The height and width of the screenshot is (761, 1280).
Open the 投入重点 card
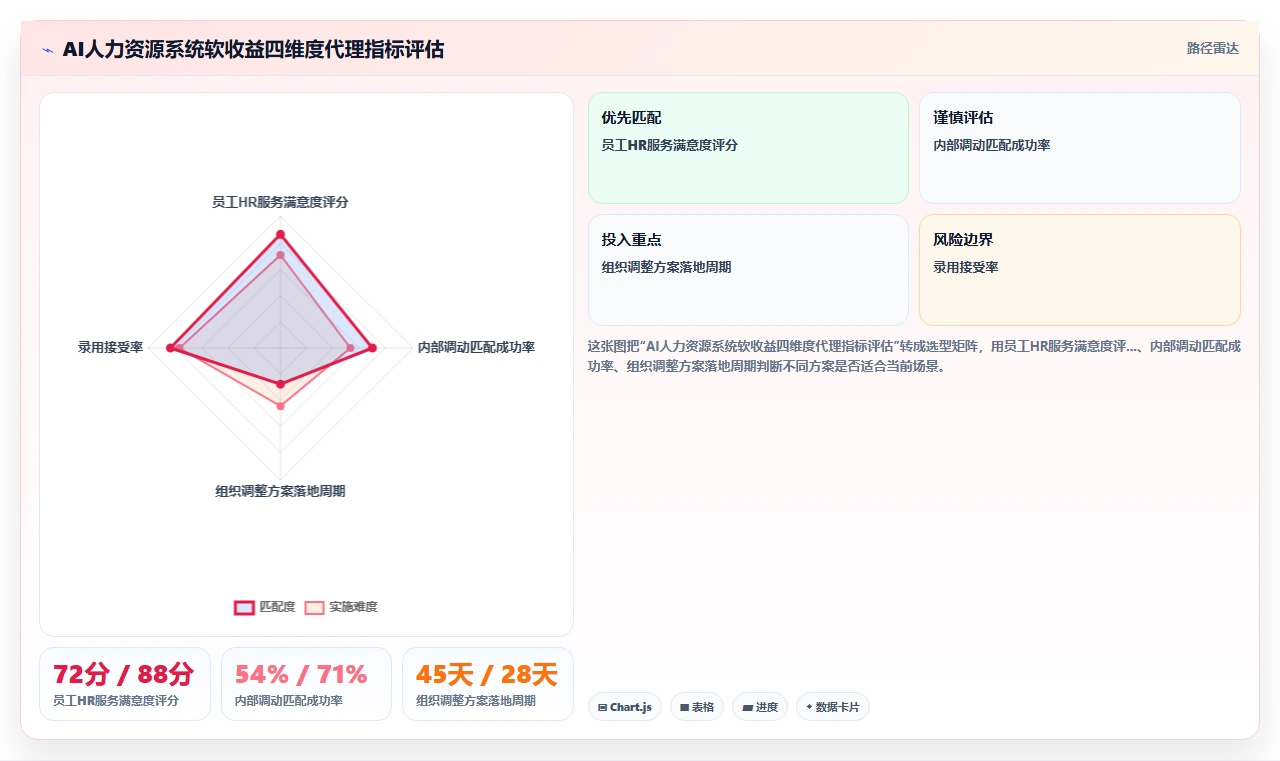point(748,270)
